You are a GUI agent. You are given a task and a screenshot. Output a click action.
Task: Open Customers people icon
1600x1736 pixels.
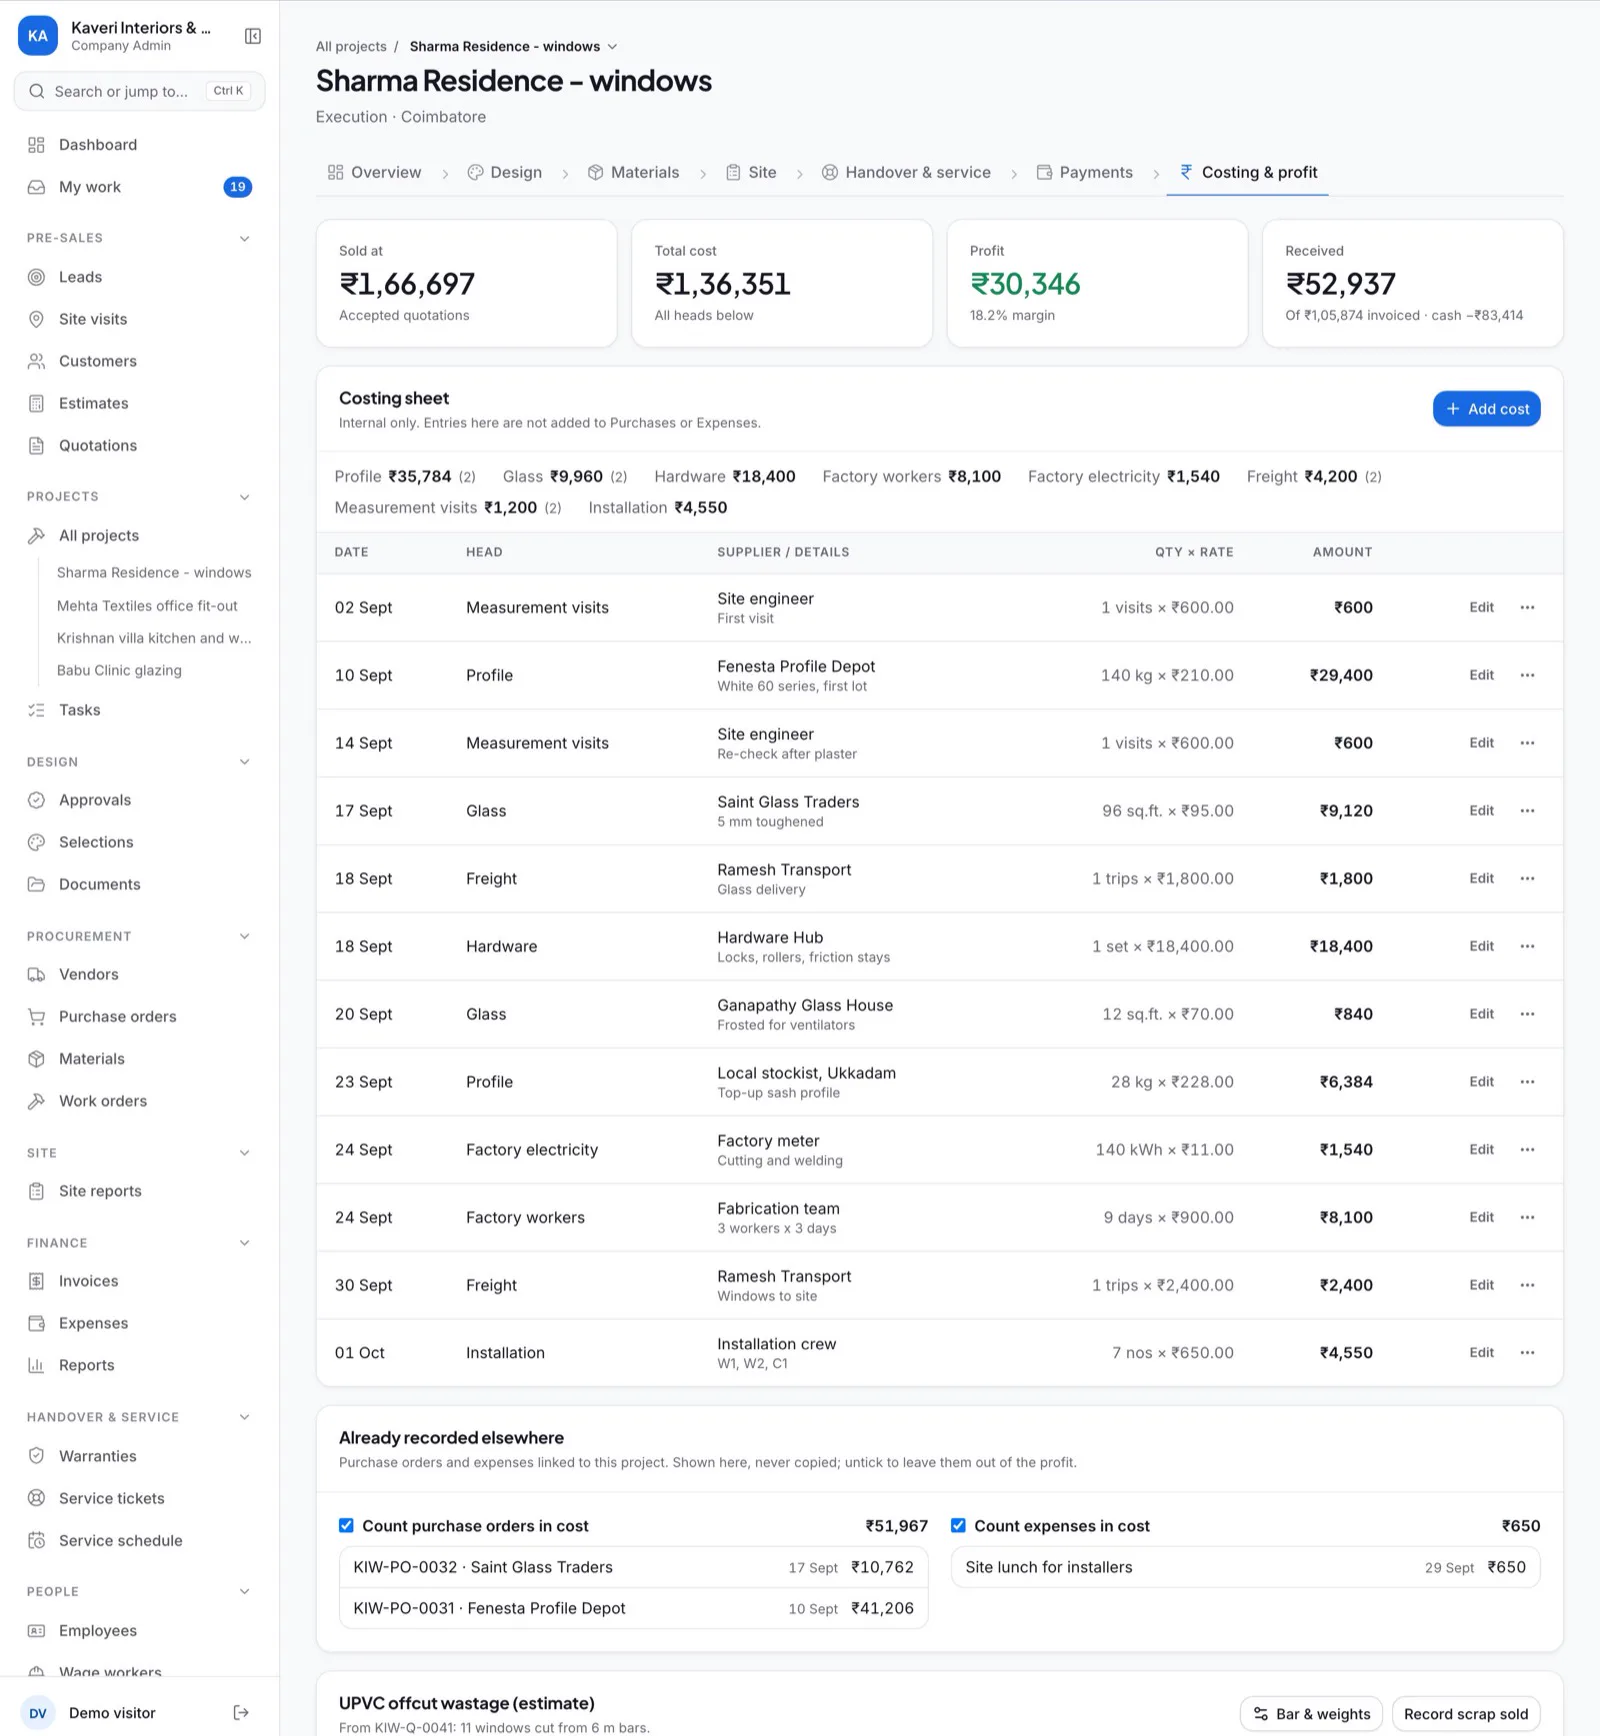37,361
